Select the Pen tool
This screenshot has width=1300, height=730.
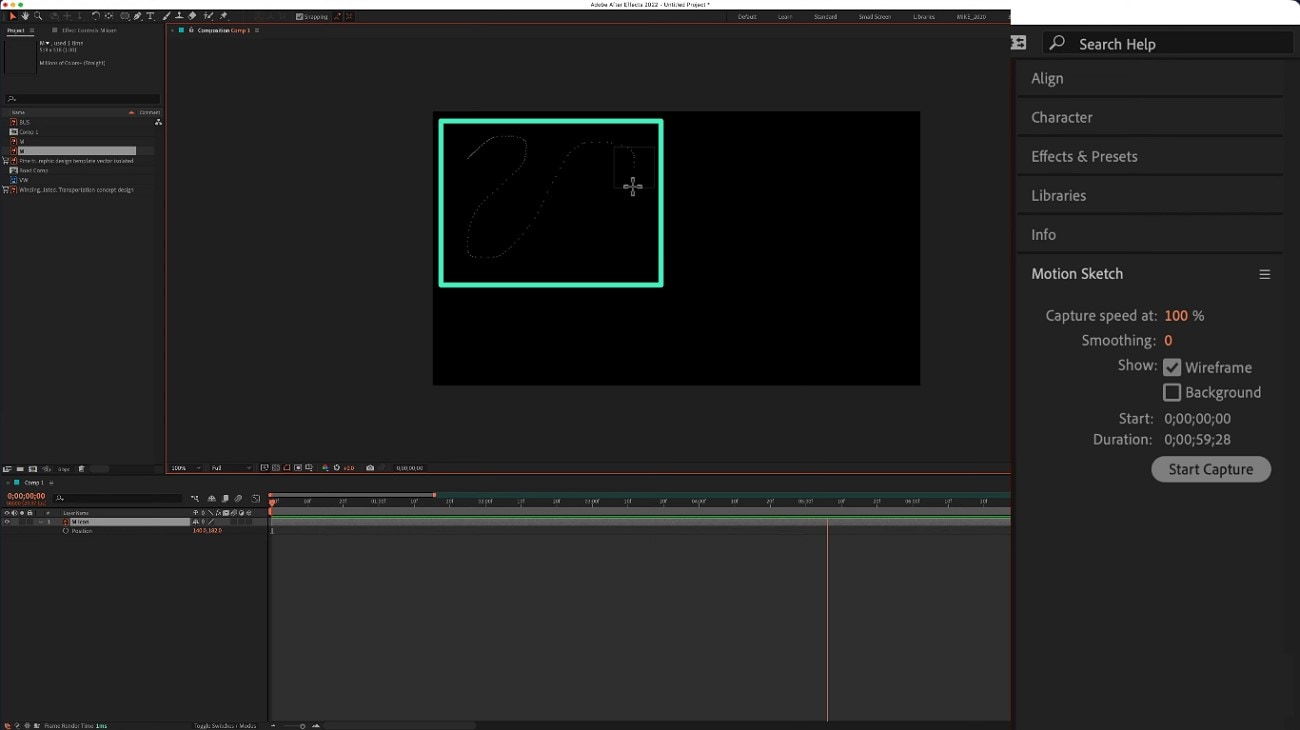[x=136, y=16]
